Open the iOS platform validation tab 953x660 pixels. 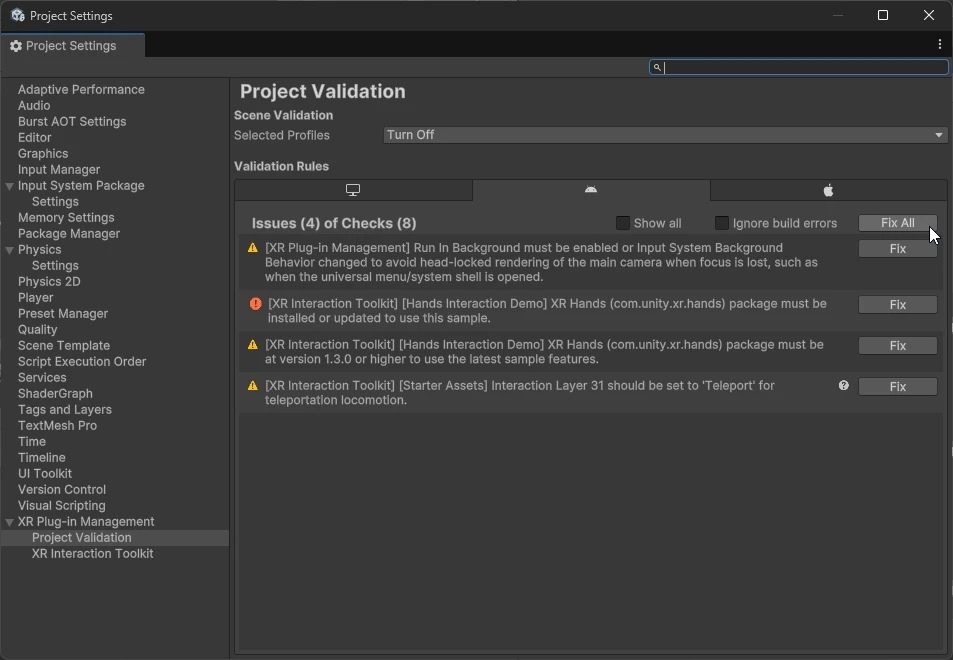(x=827, y=190)
